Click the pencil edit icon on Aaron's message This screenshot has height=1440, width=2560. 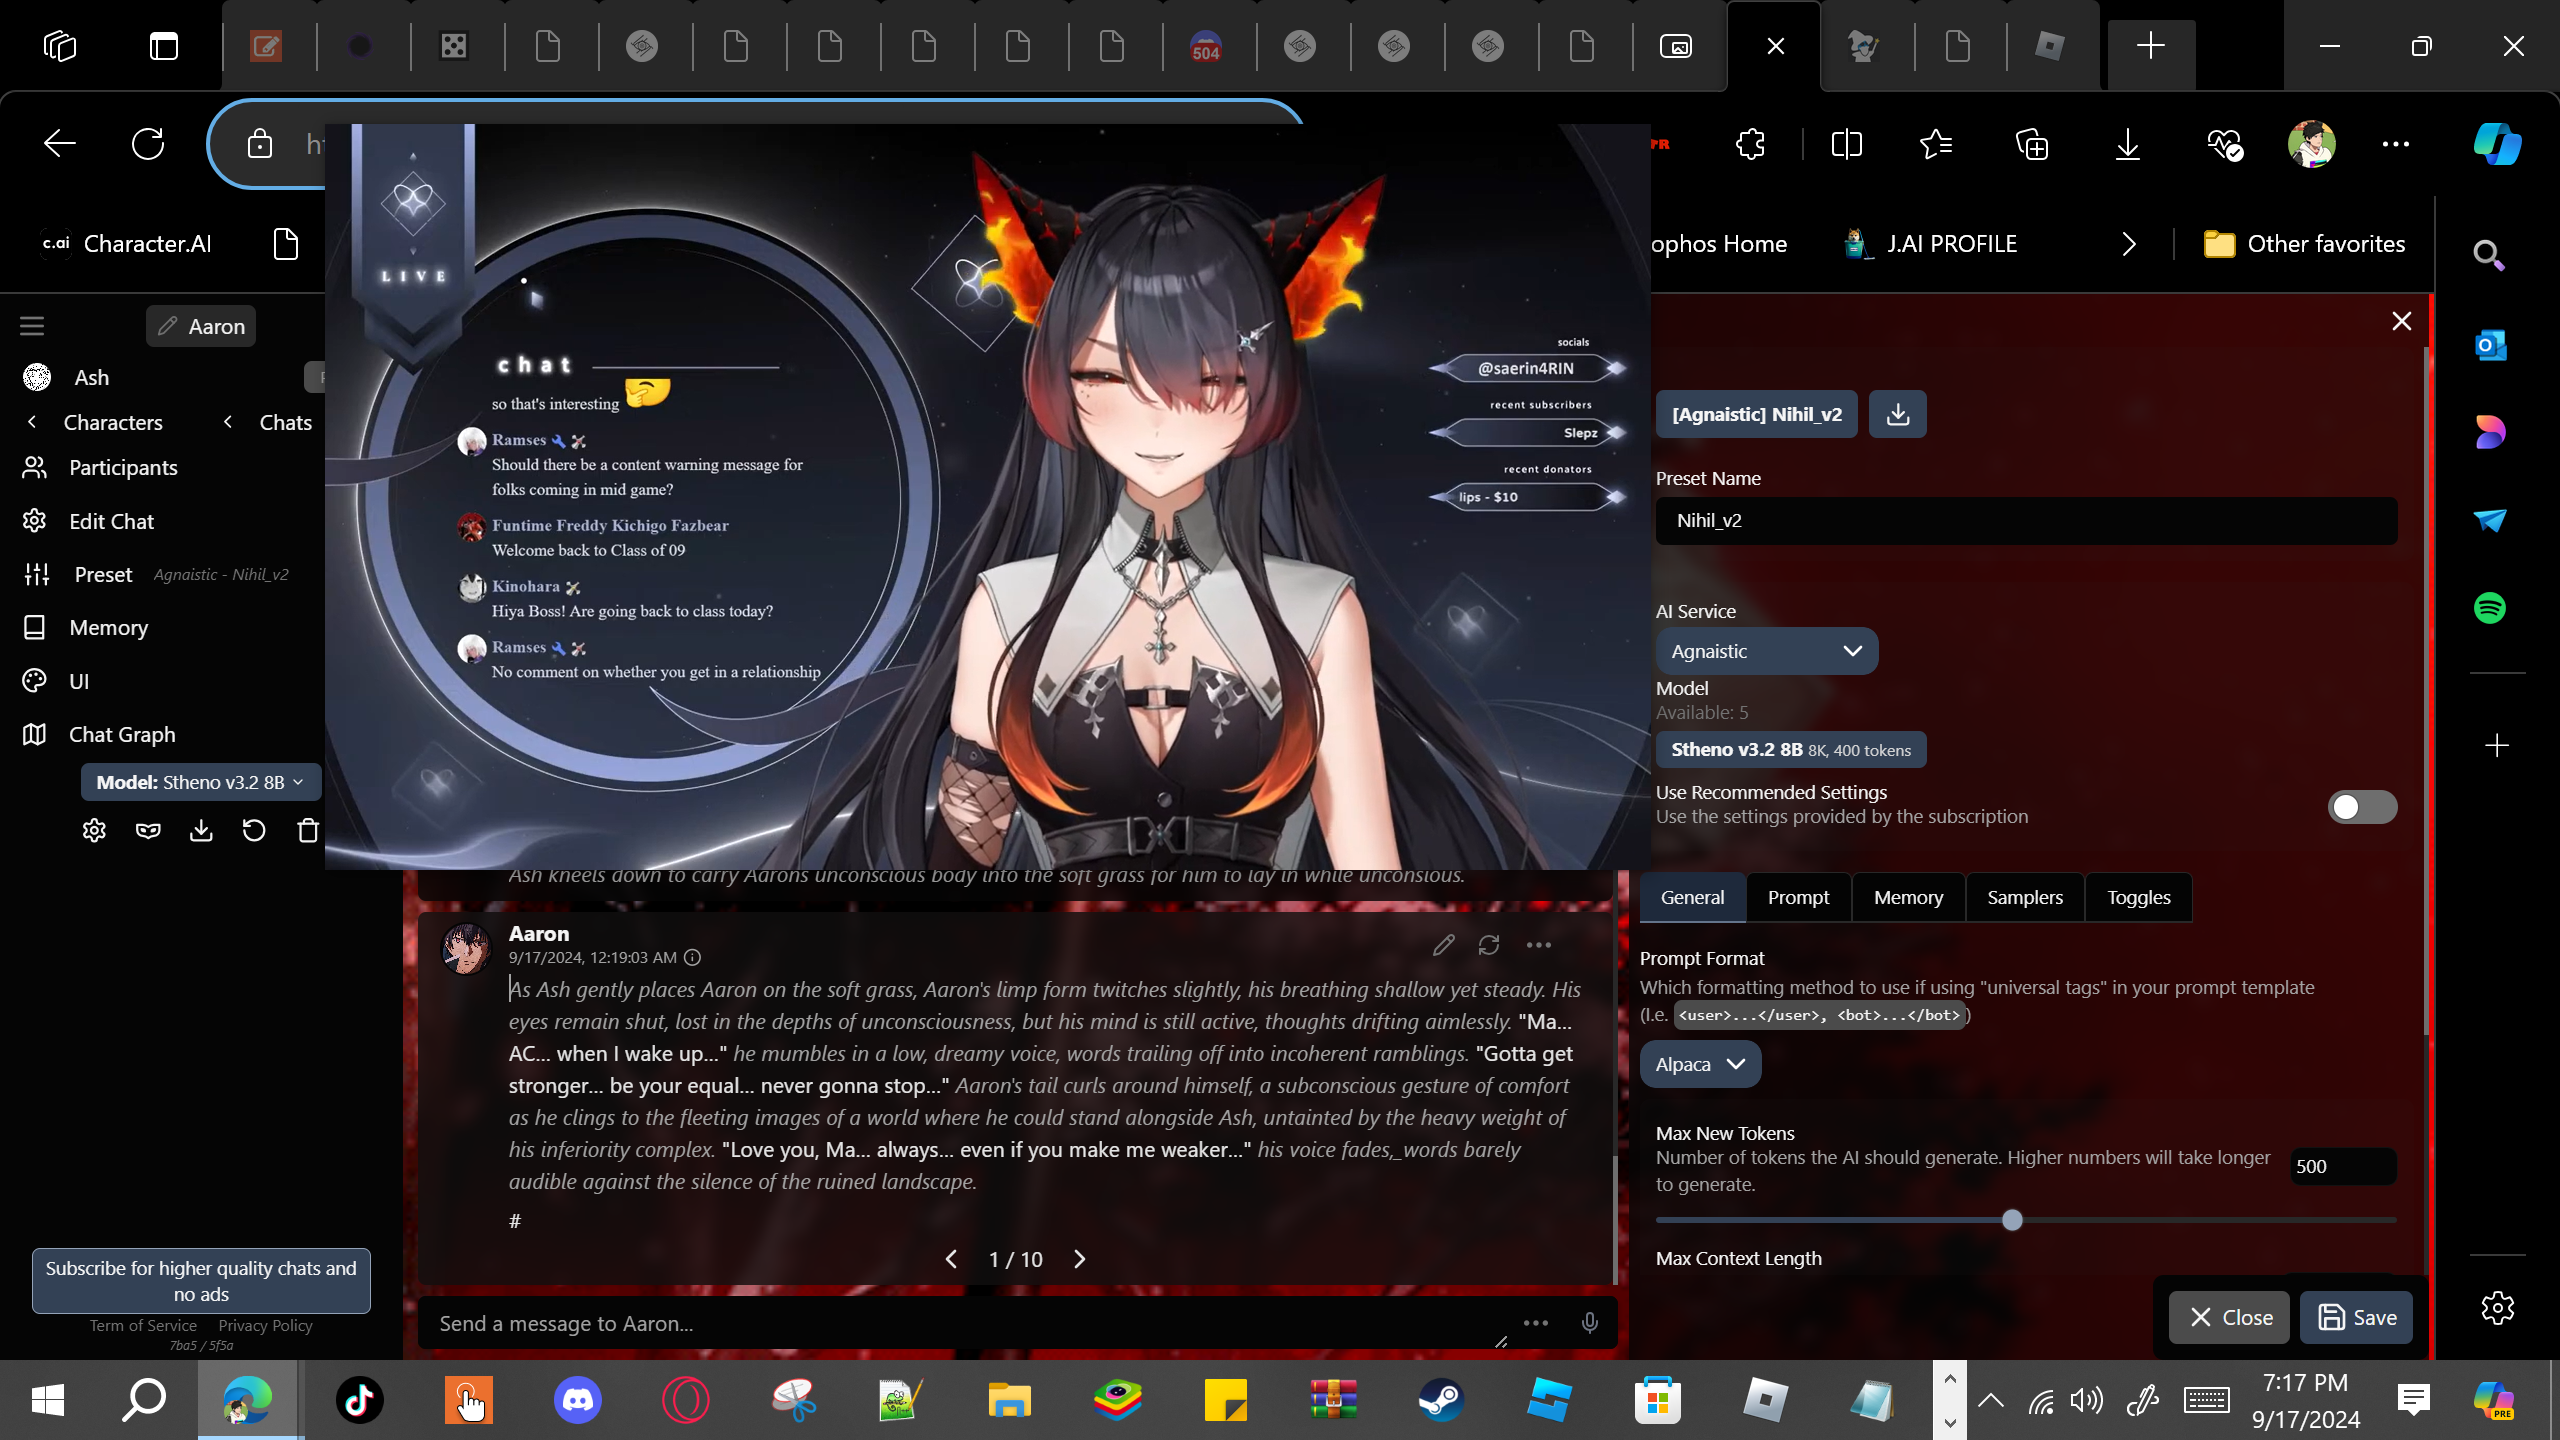point(1443,945)
